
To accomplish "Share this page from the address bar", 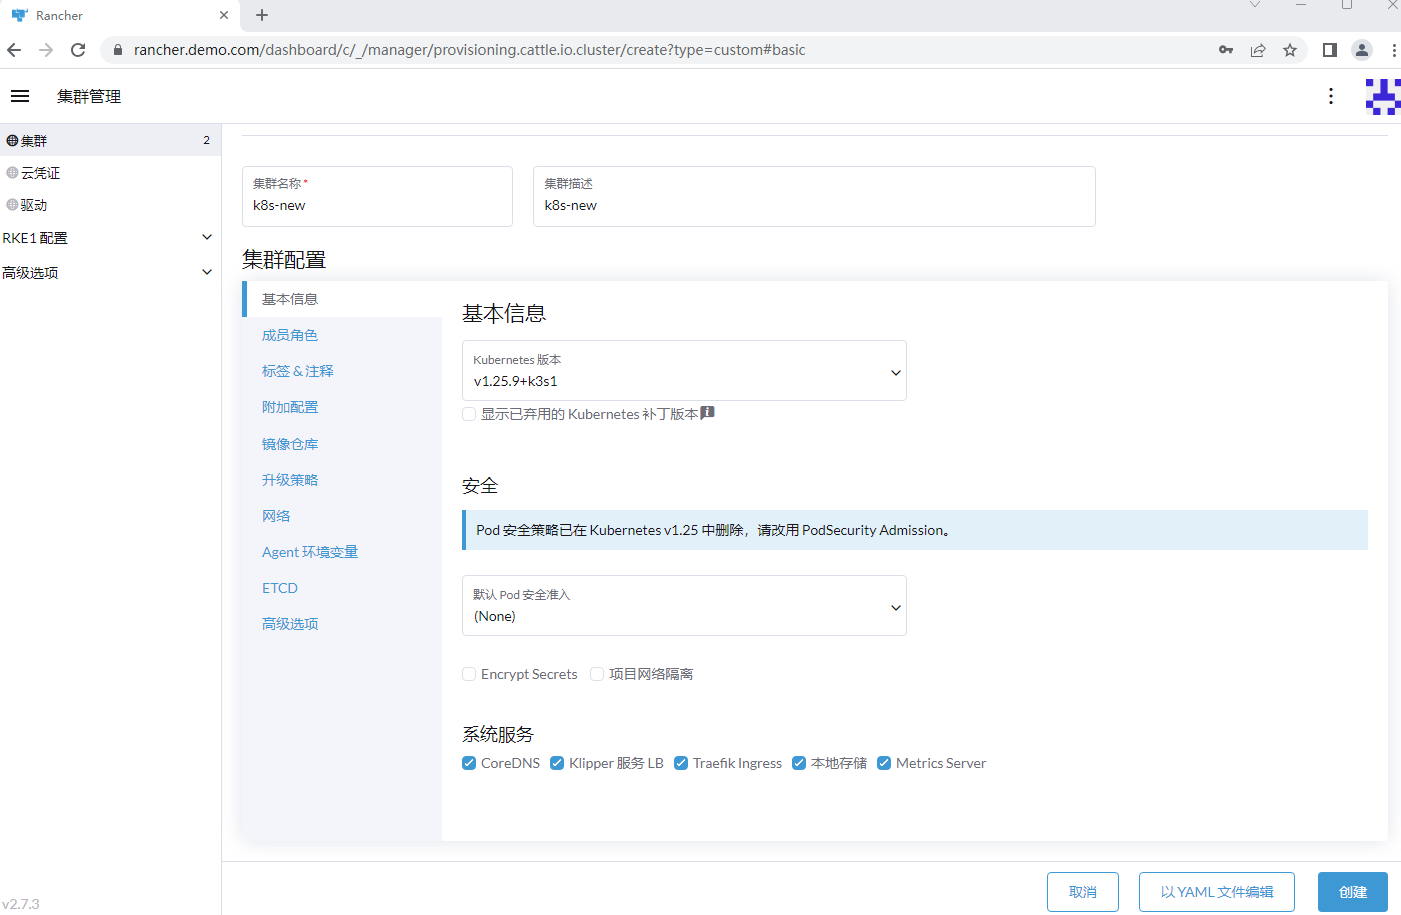I will [x=1258, y=50].
